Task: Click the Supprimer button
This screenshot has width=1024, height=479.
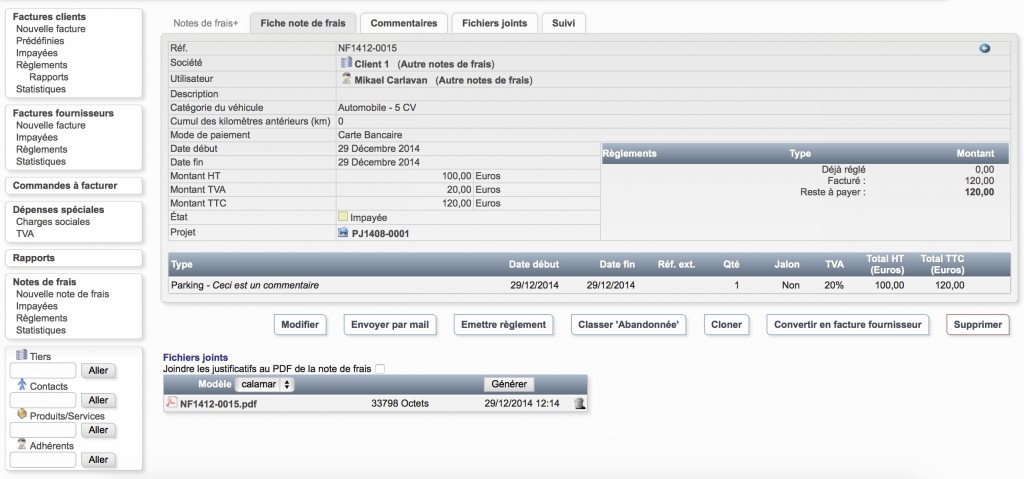Action: click(978, 325)
